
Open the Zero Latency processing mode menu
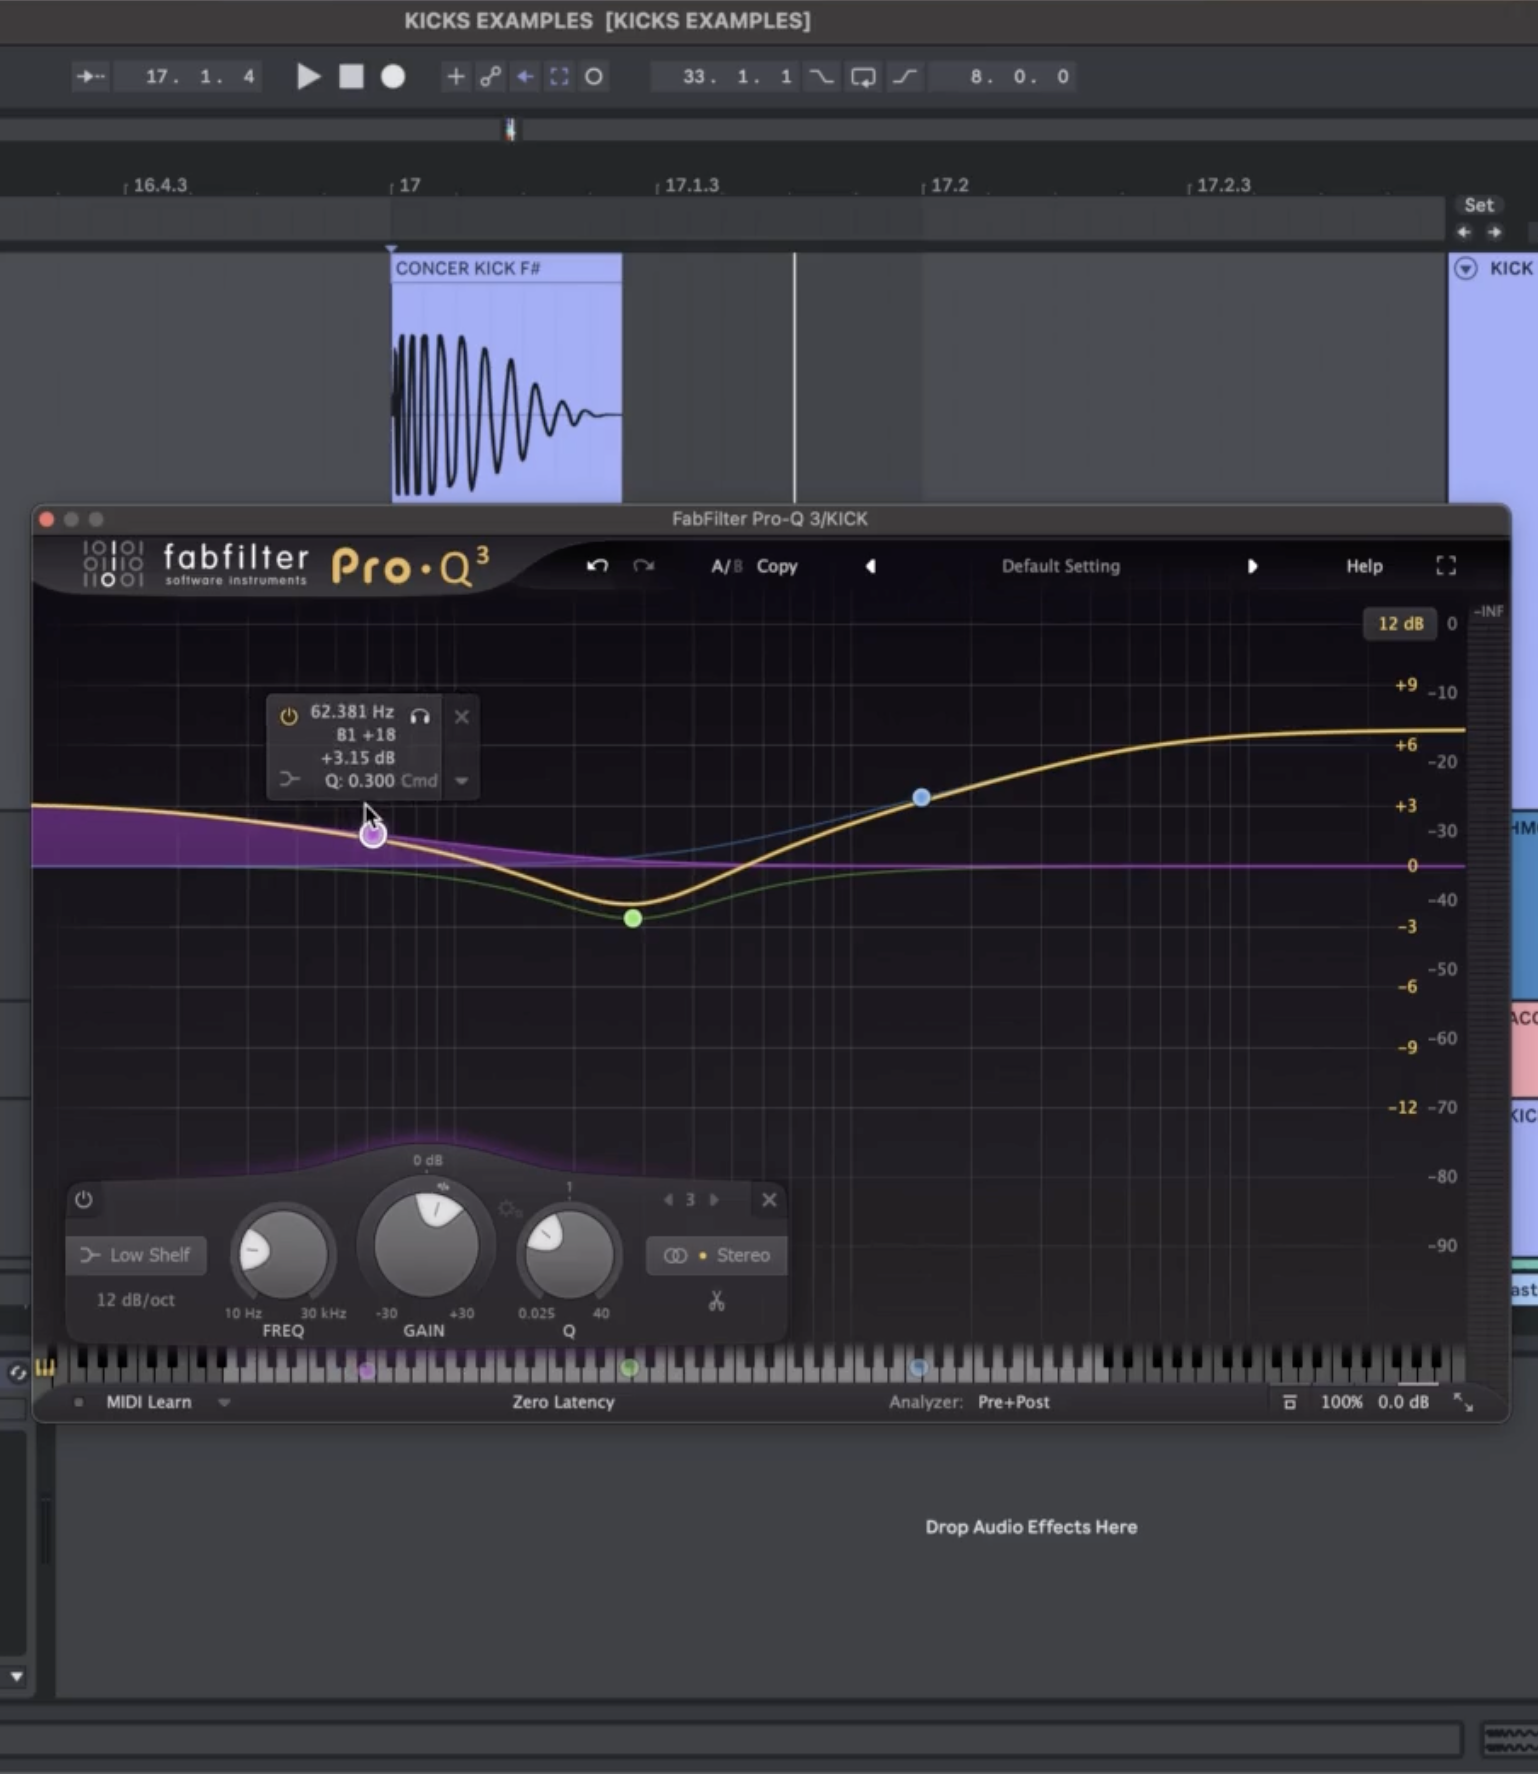(x=563, y=1402)
